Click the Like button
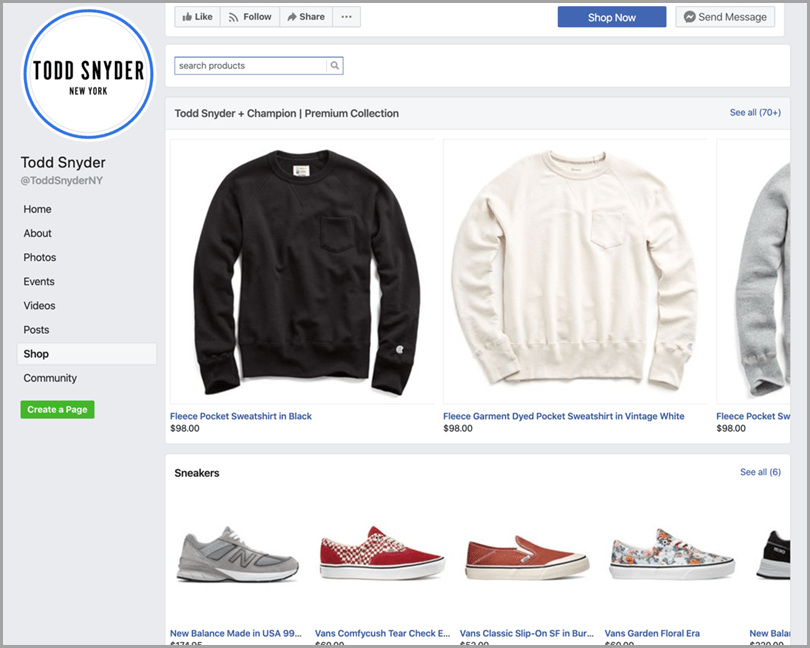 (x=197, y=17)
